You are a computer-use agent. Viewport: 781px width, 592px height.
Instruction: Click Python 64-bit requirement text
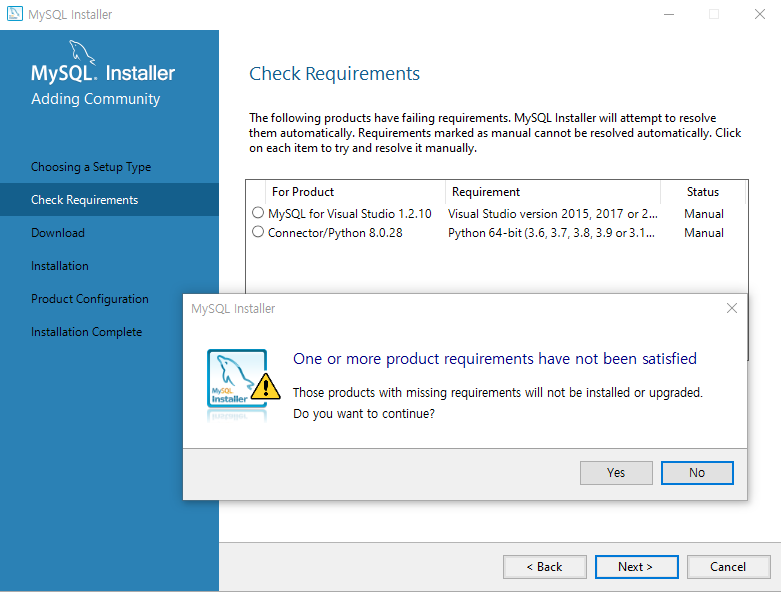click(x=551, y=233)
